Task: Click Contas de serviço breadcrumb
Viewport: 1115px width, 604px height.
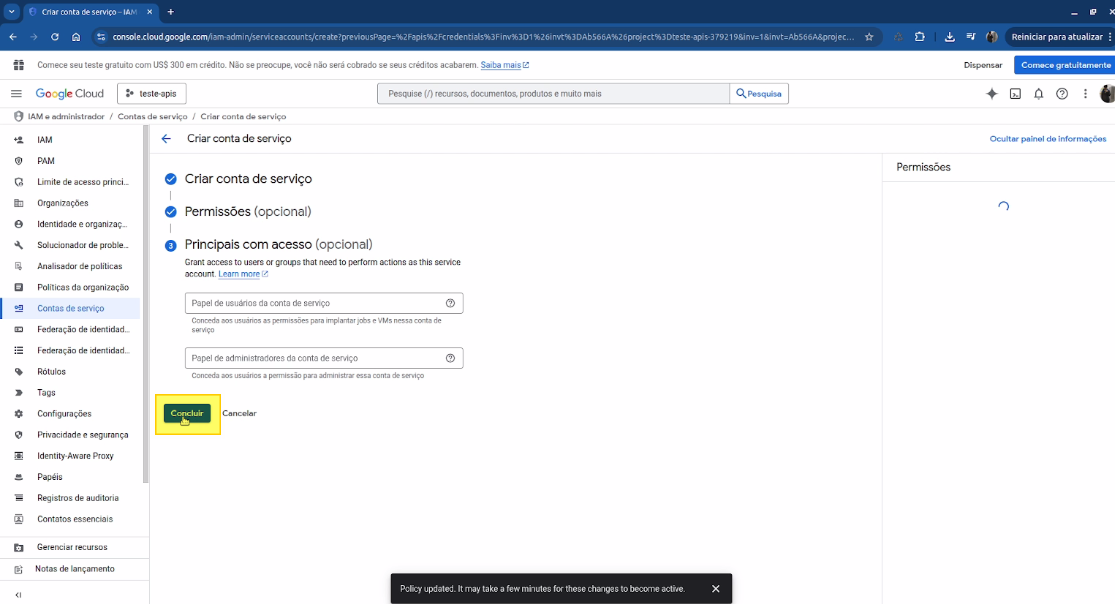Action: click(x=152, y=117)
